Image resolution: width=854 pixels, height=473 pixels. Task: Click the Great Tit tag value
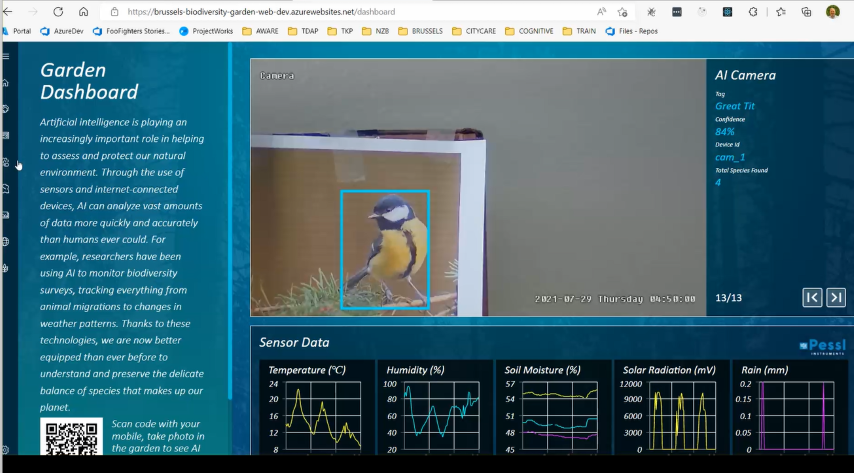coord(734,105)
